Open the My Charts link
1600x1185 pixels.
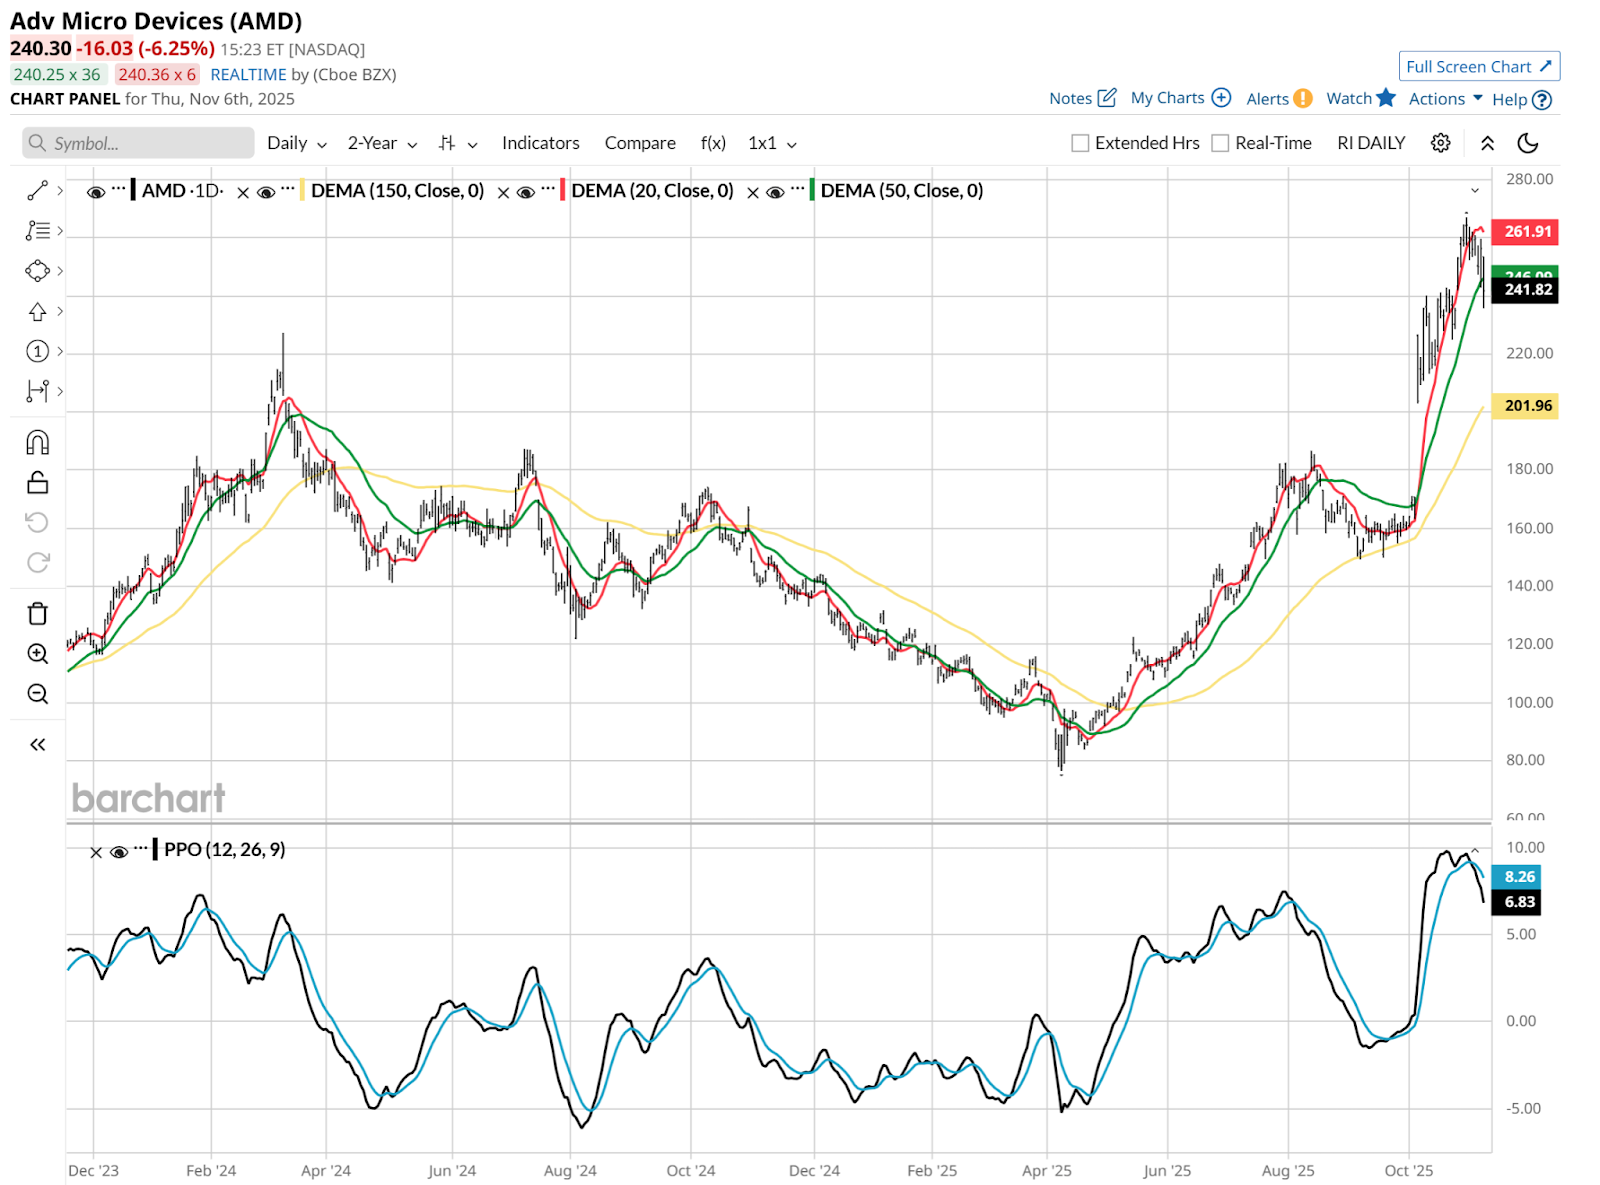click(x=1179, y=98)
